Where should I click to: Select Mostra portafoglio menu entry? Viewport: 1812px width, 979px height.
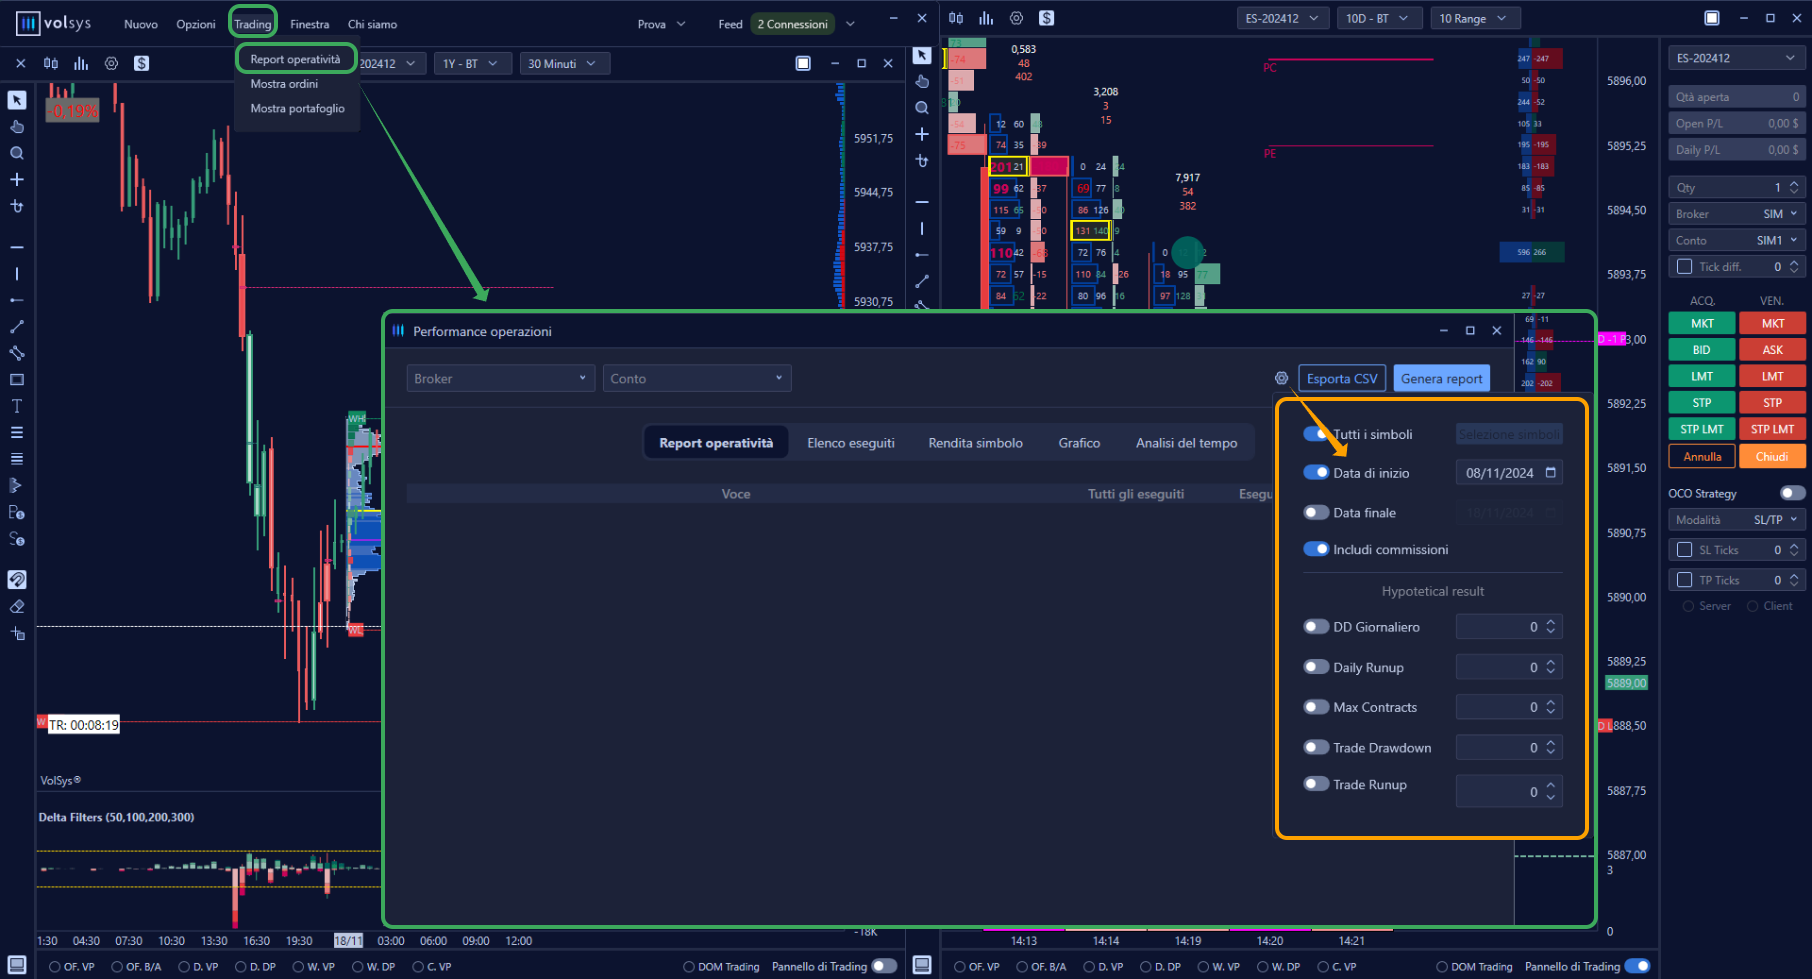pyautogui.click(x=297, y=108)
